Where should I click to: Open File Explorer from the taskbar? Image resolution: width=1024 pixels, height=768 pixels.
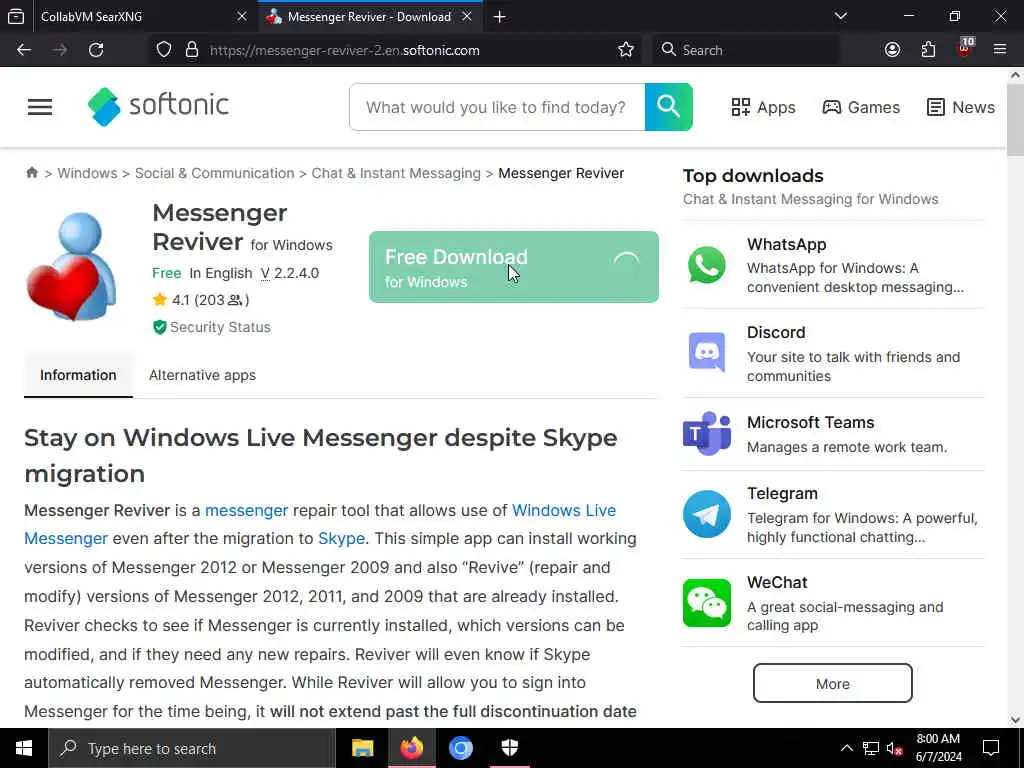(362, 748)
